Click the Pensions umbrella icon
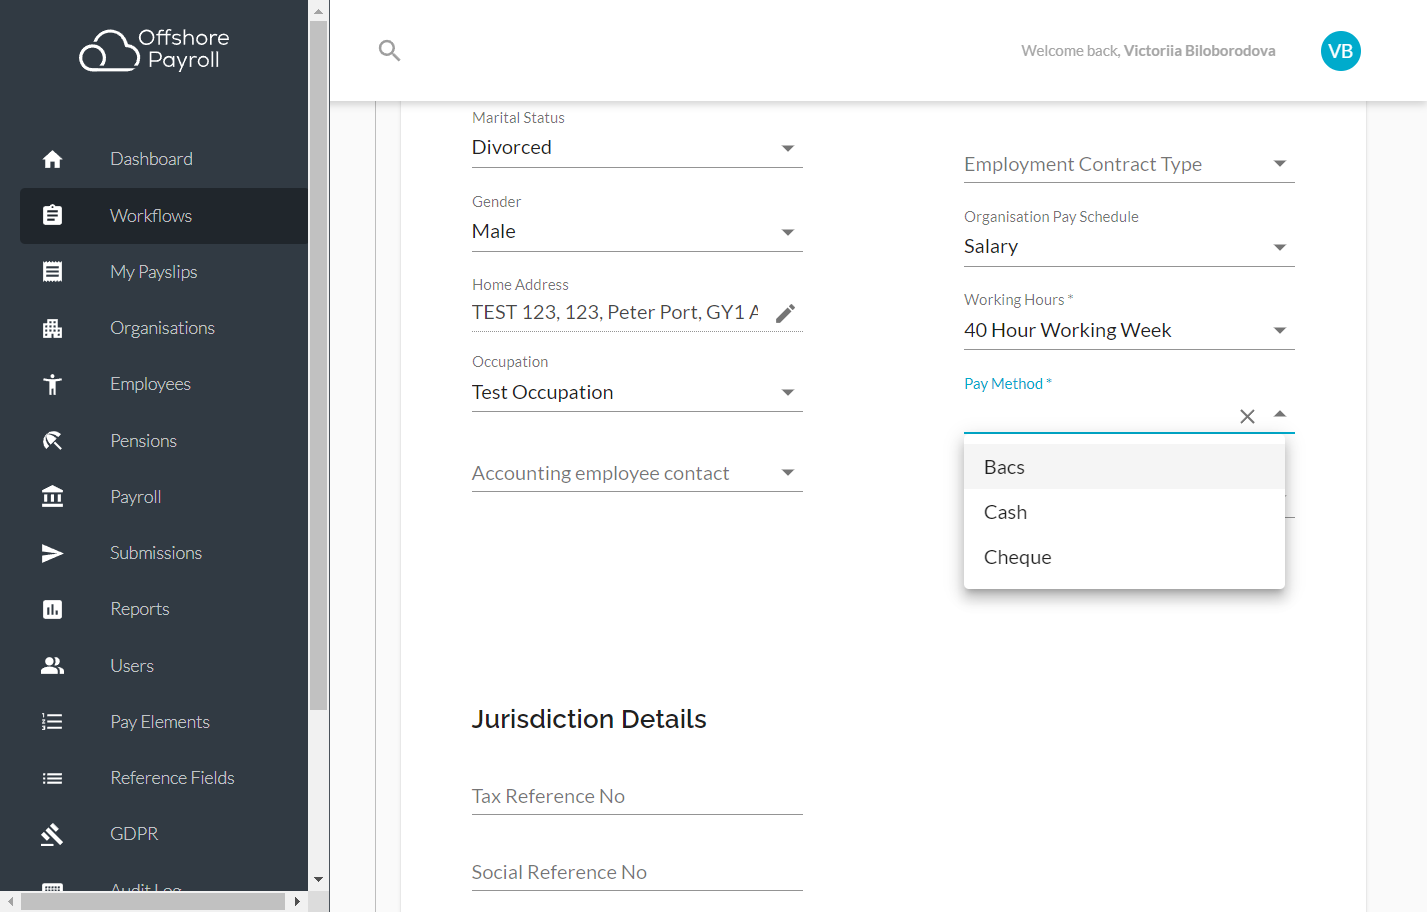Image resolution: width=1427 pixels, height=912 pixels. pos(53,441)
